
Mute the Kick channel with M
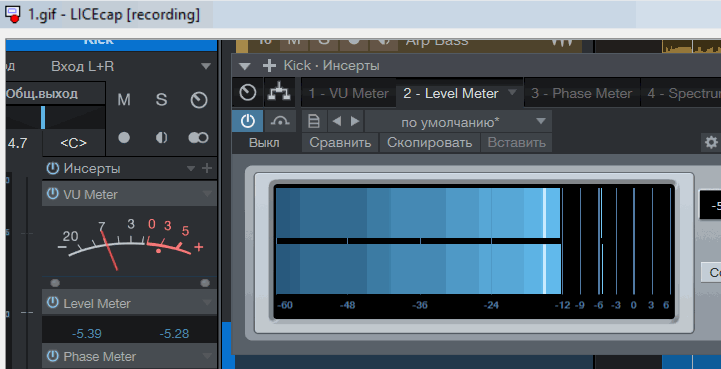124,100
